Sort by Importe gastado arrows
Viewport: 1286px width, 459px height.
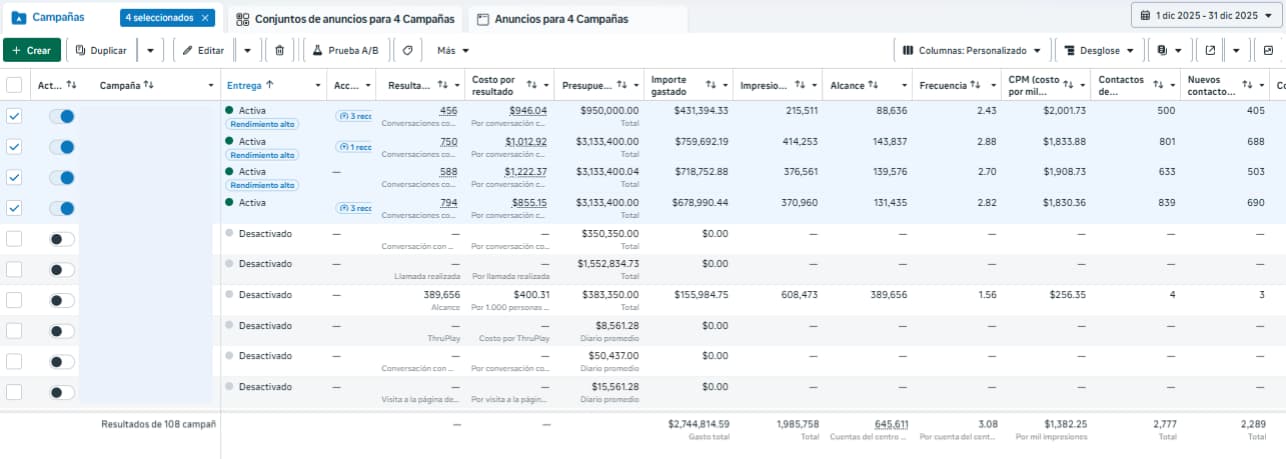(711, 85)
